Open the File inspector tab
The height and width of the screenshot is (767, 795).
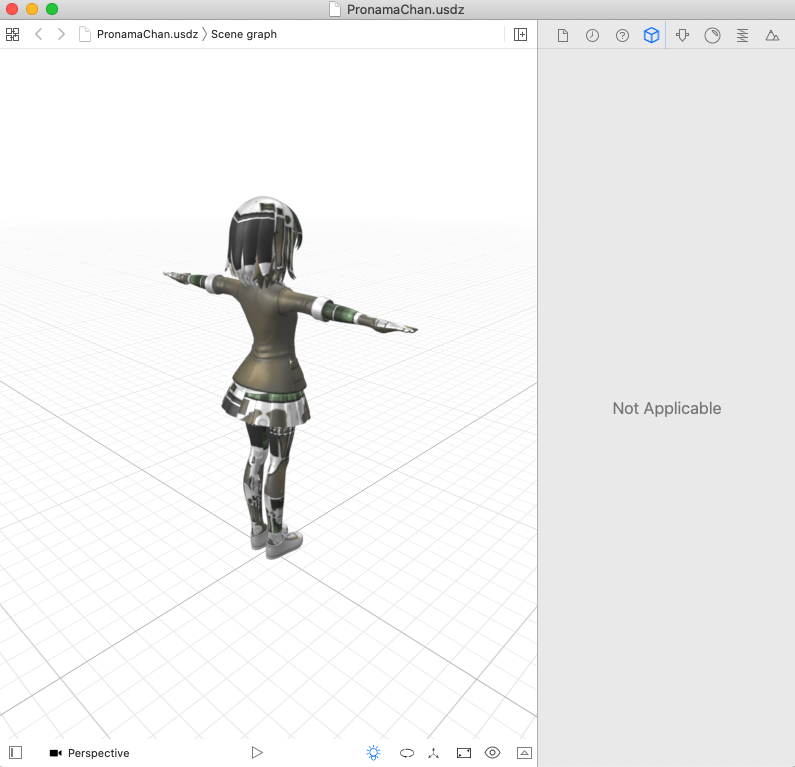(563, 35)
